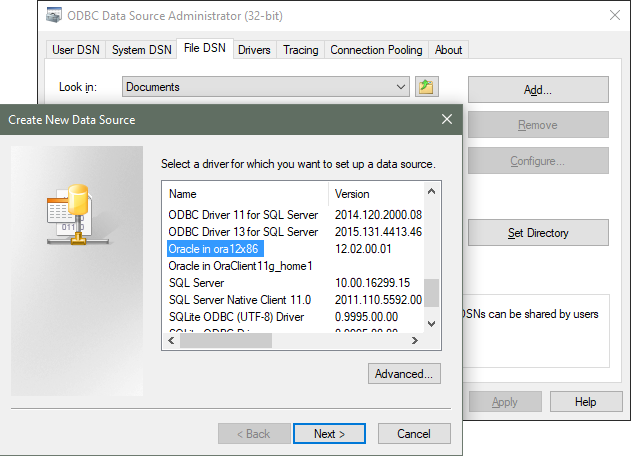The image size is (632, 457).
Task: Proceed with the Next > button
Action: [330, 434]
